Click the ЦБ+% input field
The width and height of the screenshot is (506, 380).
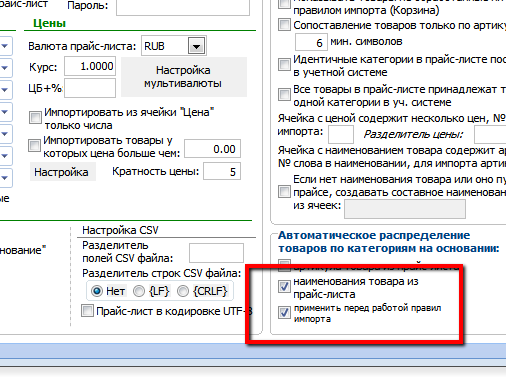point(90,88)
